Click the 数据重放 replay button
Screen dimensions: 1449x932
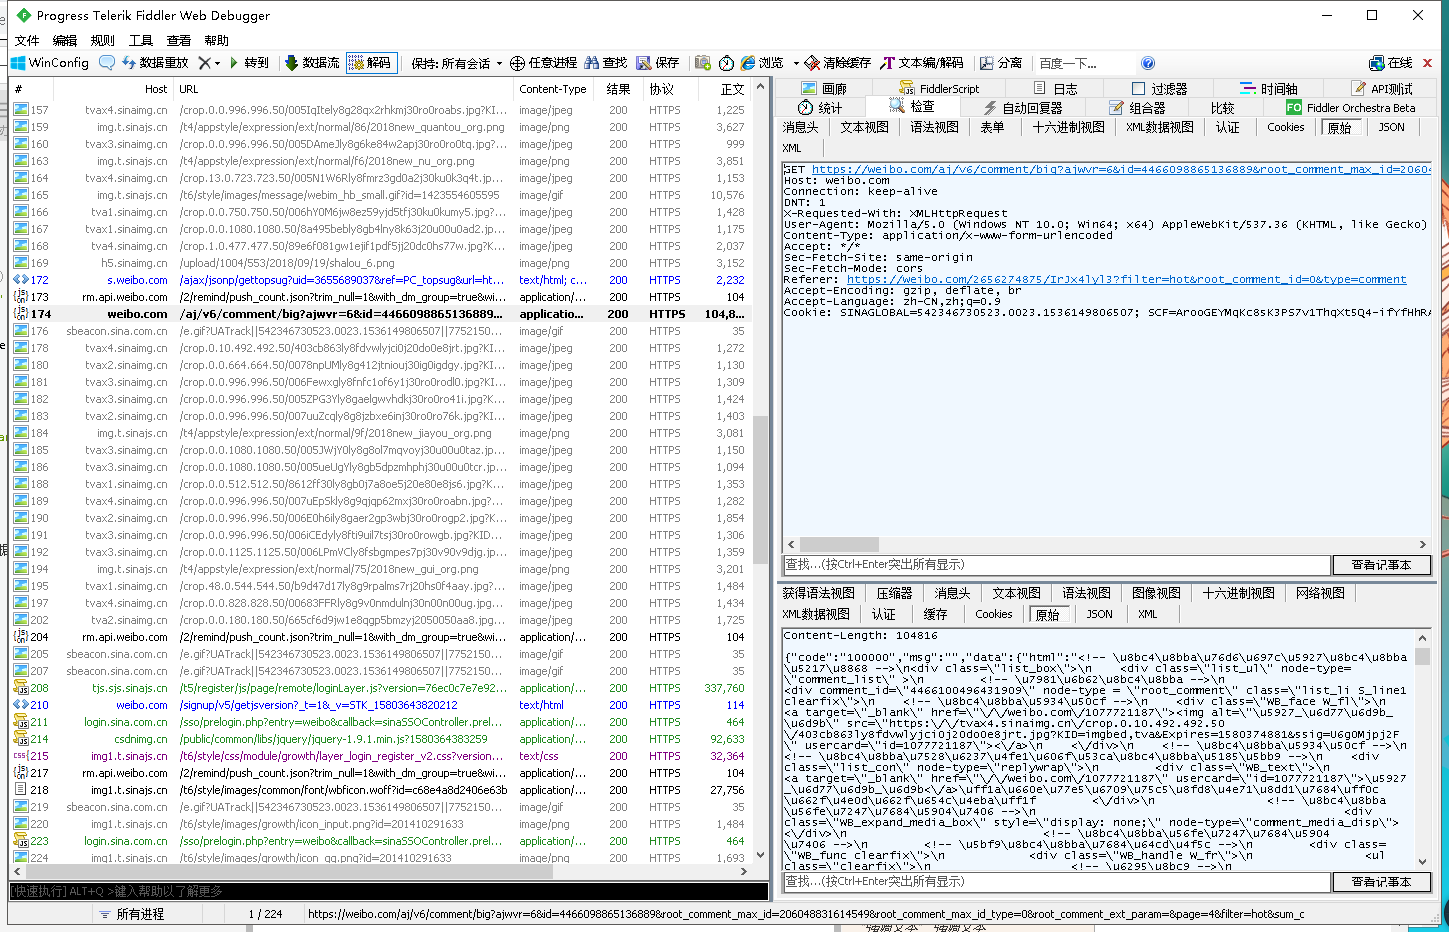(155, 63)
